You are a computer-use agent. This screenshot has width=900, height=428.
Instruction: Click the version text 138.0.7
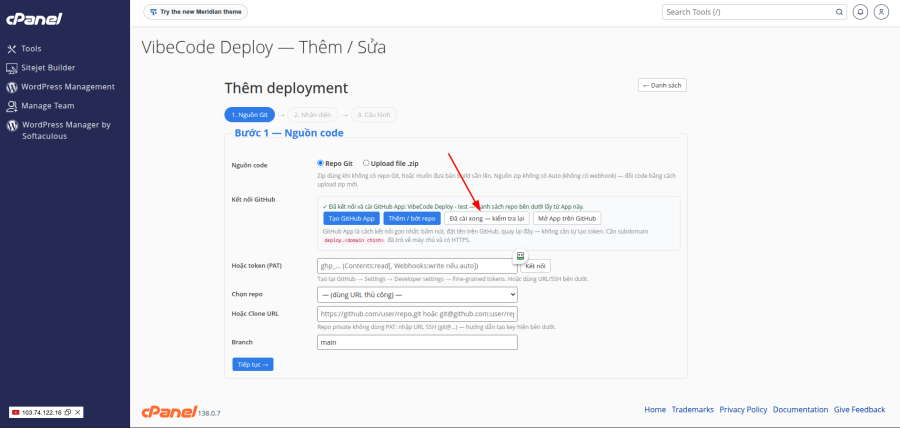(x=210, y=413)
